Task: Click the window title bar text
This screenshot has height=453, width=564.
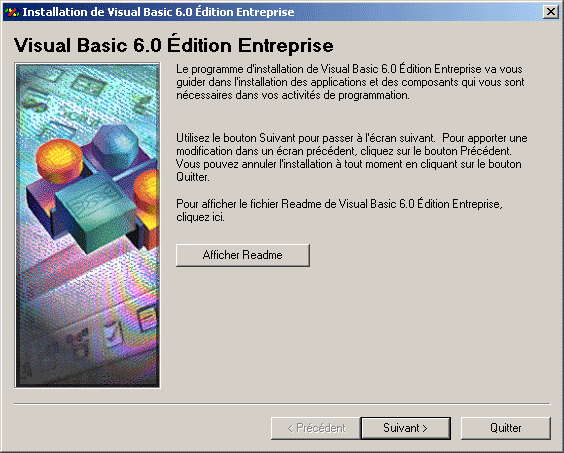Action: click(158, 12)
